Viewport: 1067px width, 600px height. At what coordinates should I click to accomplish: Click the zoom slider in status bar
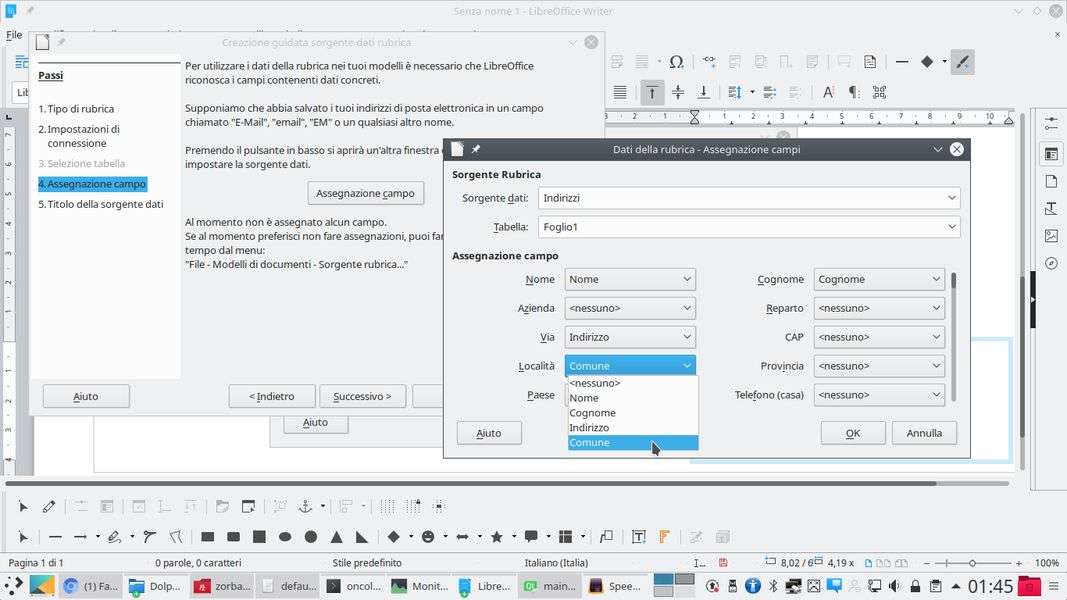coord(971,563)
